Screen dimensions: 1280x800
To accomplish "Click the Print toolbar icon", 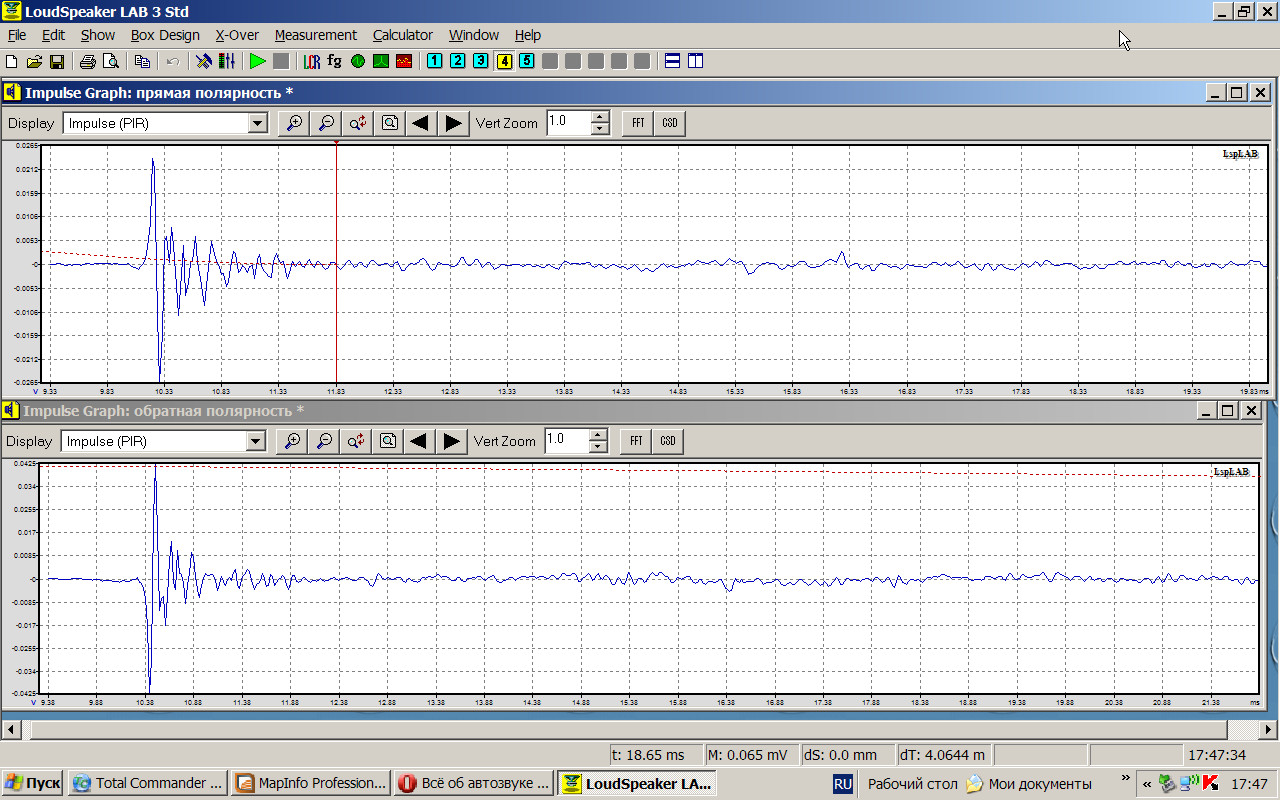I will pyautogui.click(x=87, y=61).
